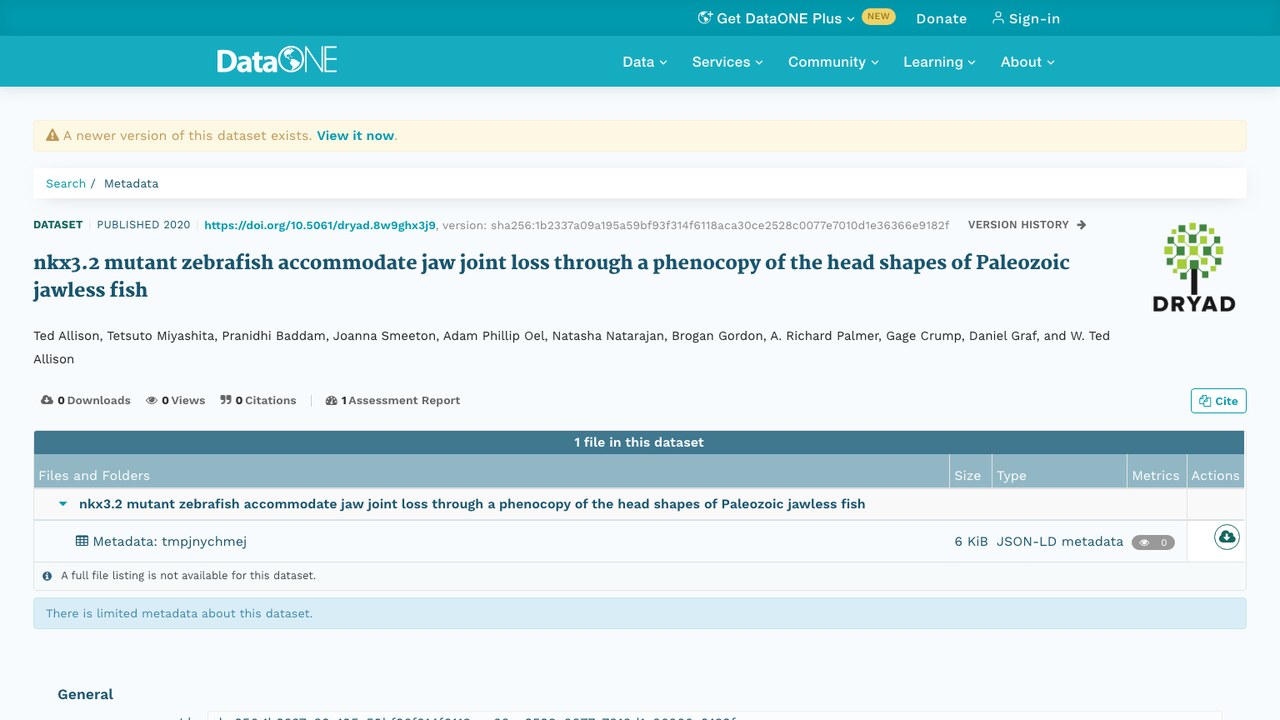The width and height of the screenshot is (1280, 720).
Task: Open the Data dropdown menu
Action: tap(645, 61)
